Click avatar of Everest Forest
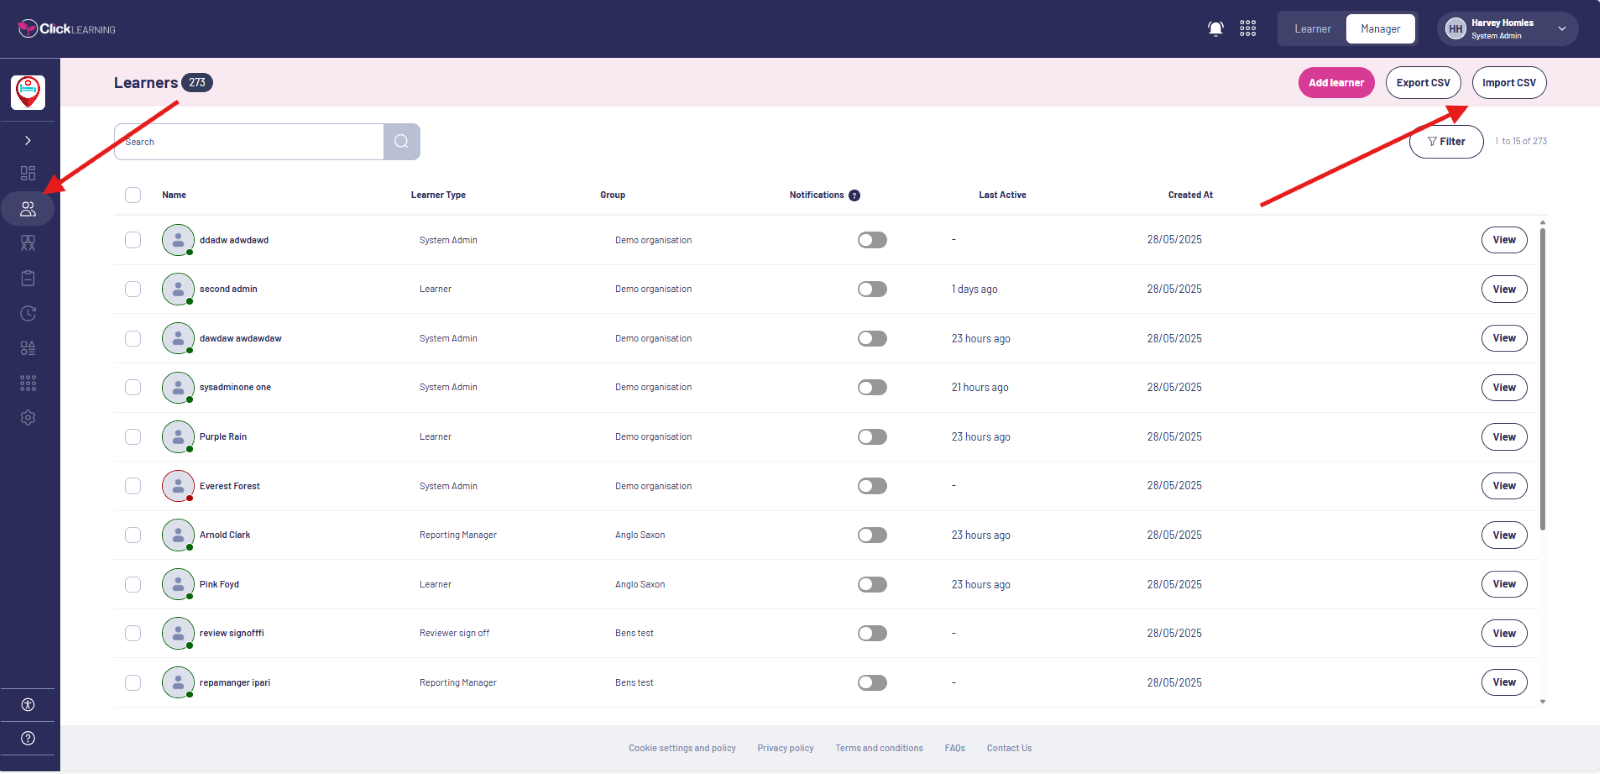1600x774 pixels. 178,486
